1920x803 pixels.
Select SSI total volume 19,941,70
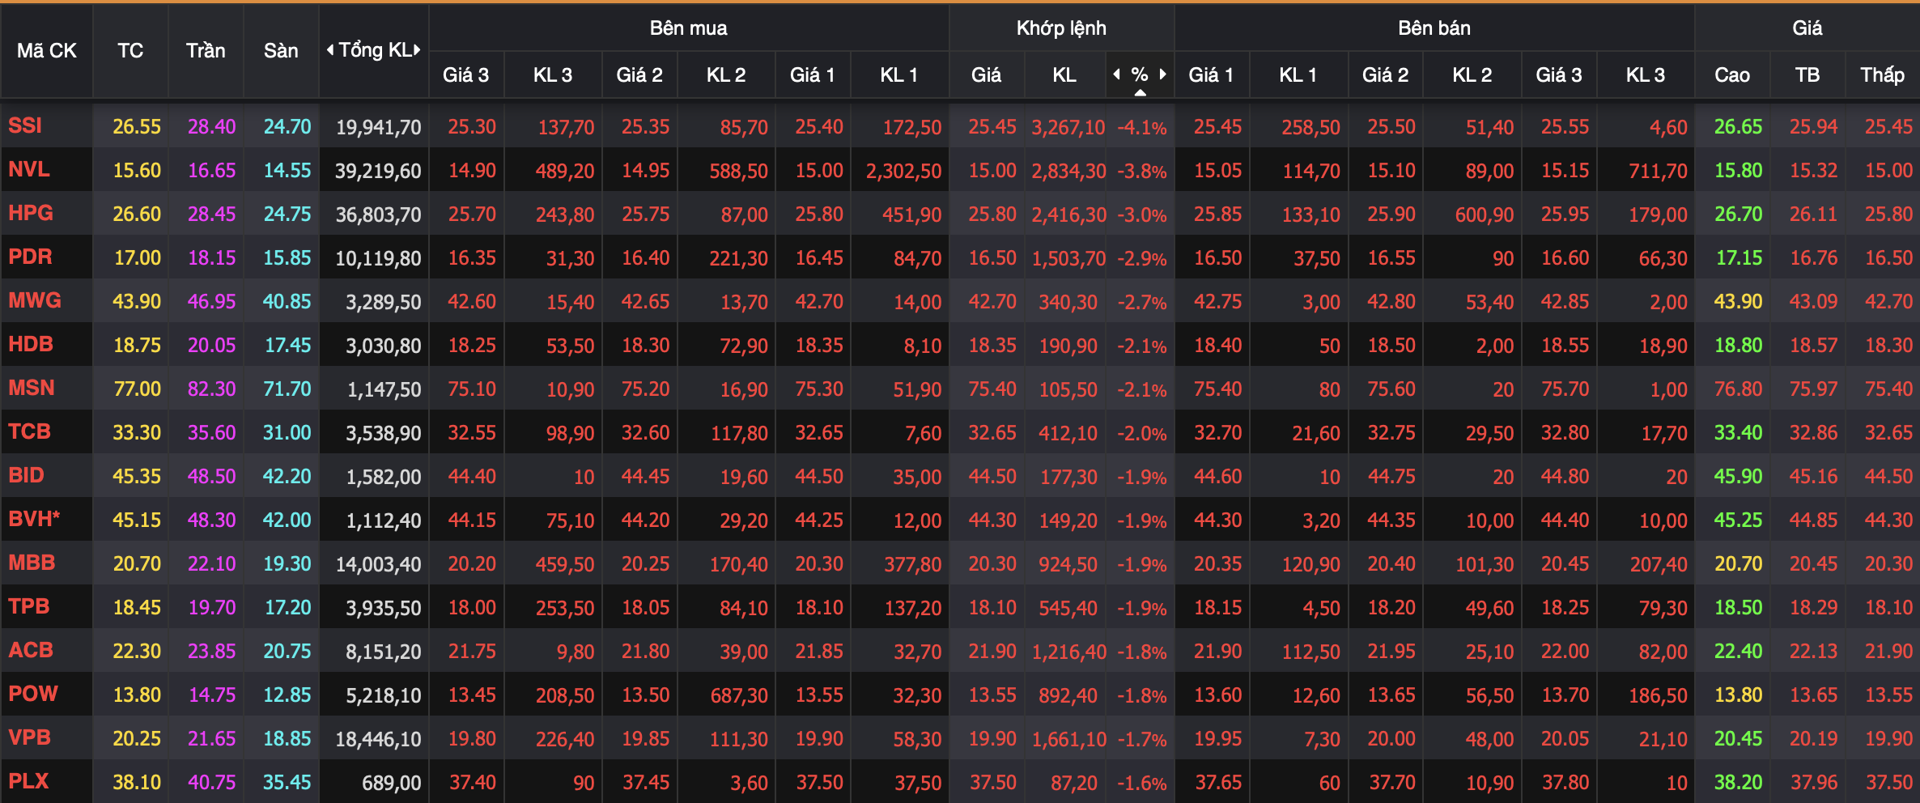point(378,128)
